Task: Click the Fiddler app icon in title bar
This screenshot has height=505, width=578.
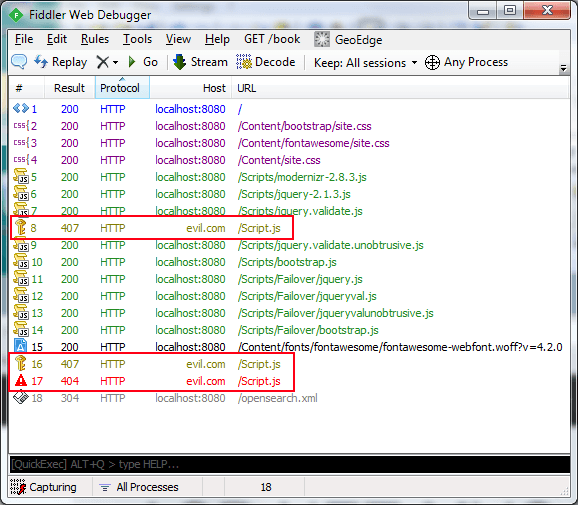Action: pyautogui.click(x=16, y=15)
